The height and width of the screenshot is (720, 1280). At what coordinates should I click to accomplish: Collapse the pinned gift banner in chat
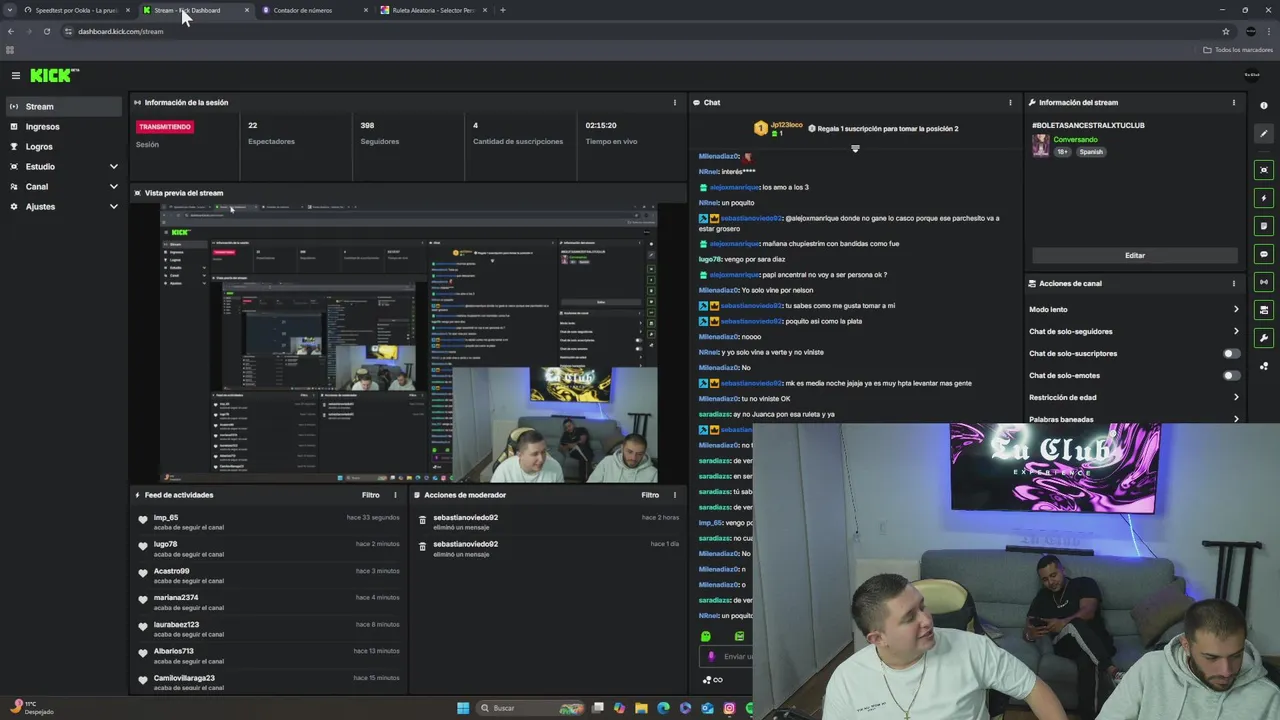[x=855, y=148]
